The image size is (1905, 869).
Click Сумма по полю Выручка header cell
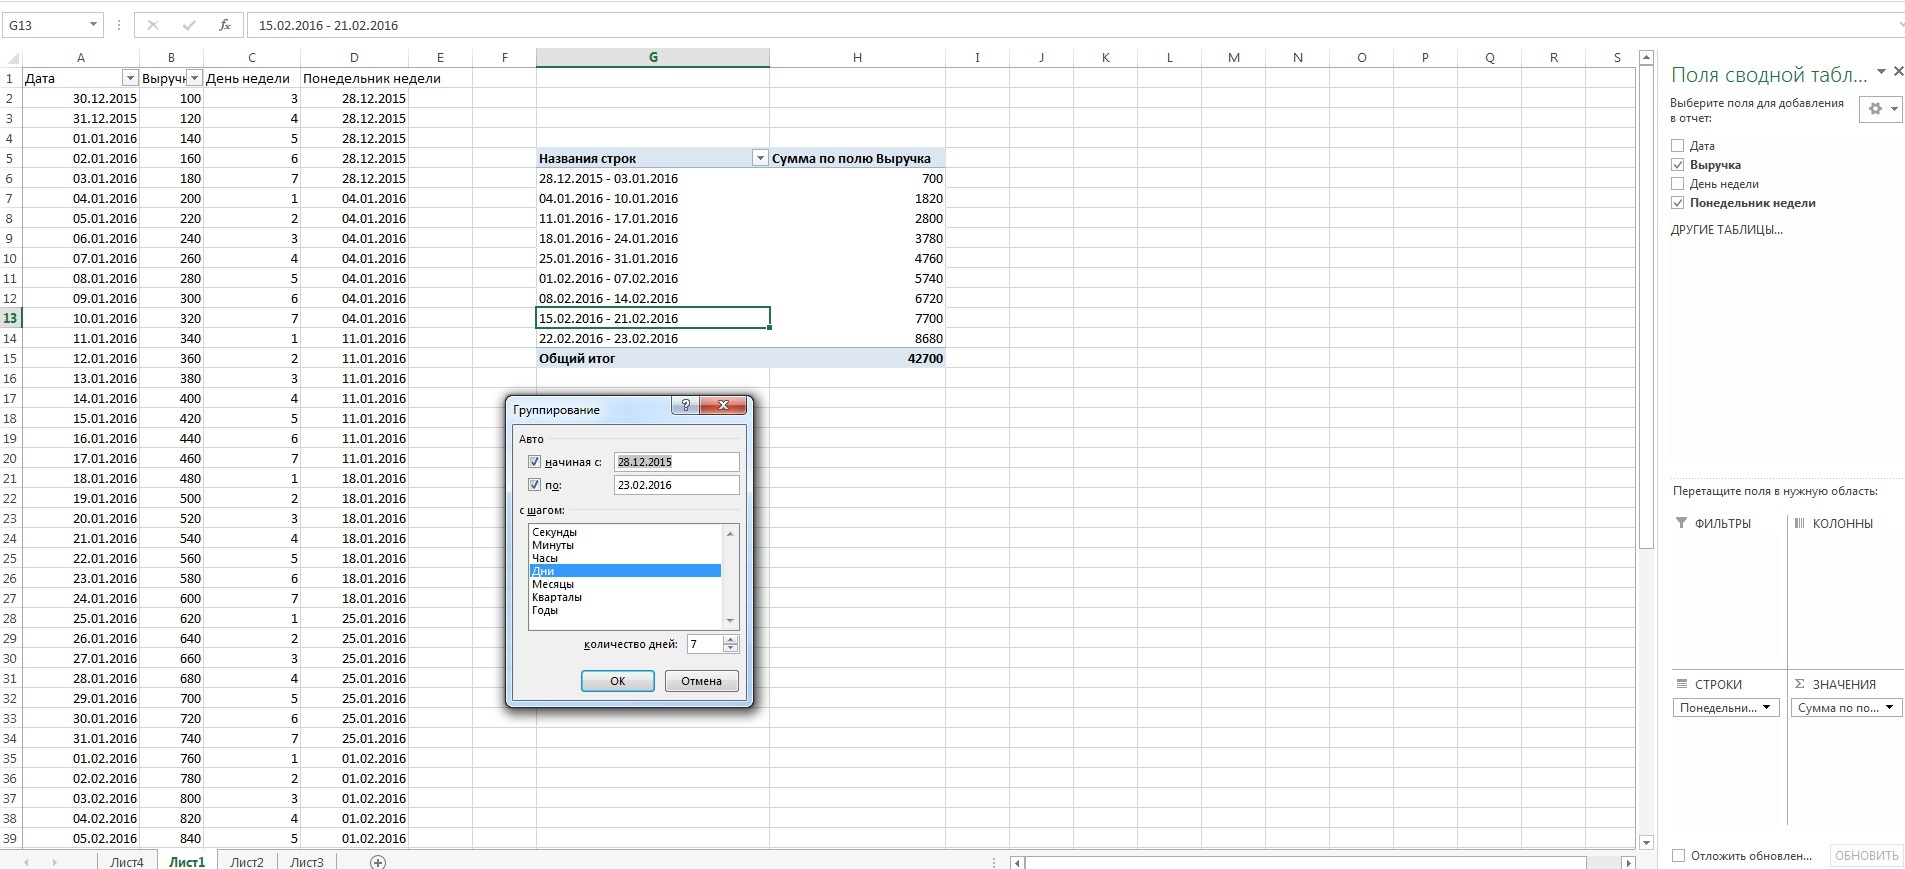coord(857,158)
